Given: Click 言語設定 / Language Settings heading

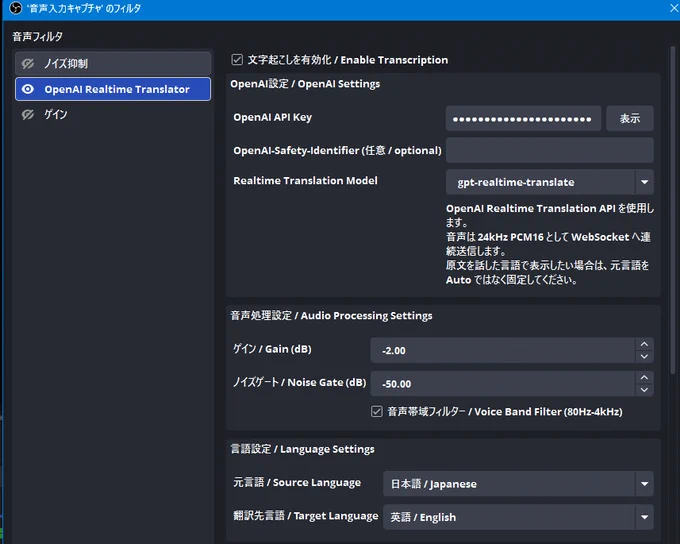Looking at the screenshot, I should coord(302,449).
